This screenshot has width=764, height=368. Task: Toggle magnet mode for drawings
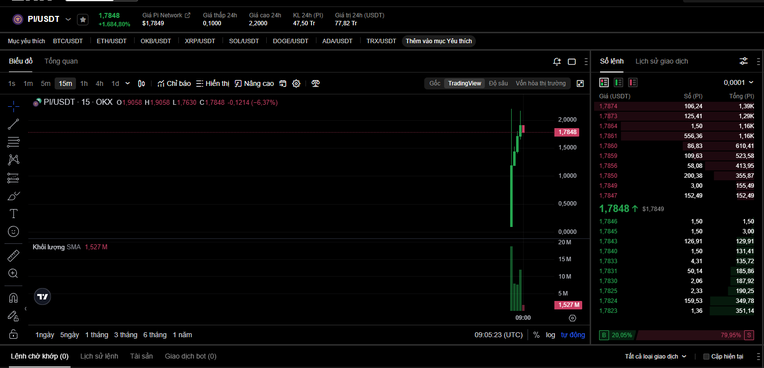pyautogui.click(x=14, y=298)
